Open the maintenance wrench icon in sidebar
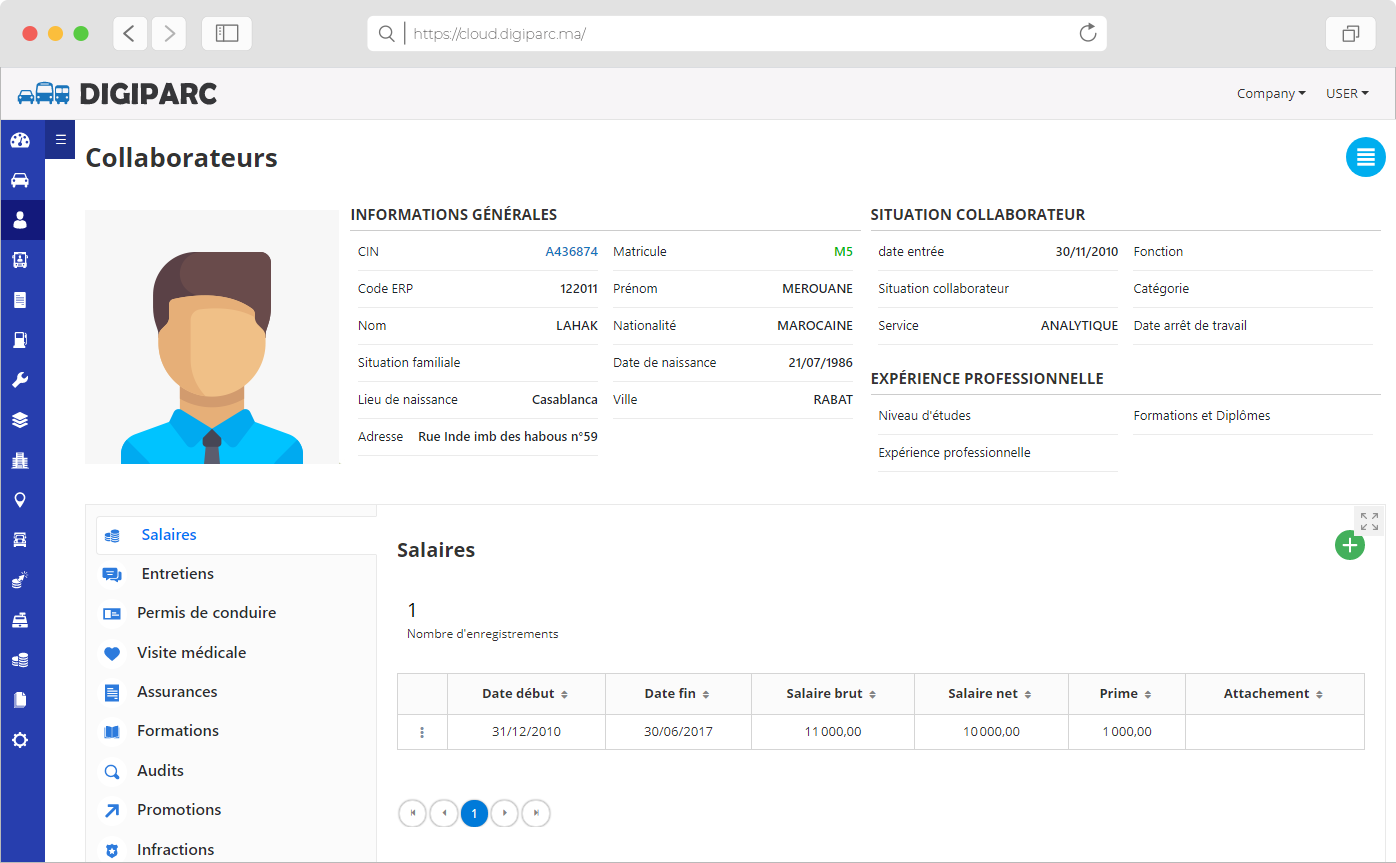 tap(20, 380)
